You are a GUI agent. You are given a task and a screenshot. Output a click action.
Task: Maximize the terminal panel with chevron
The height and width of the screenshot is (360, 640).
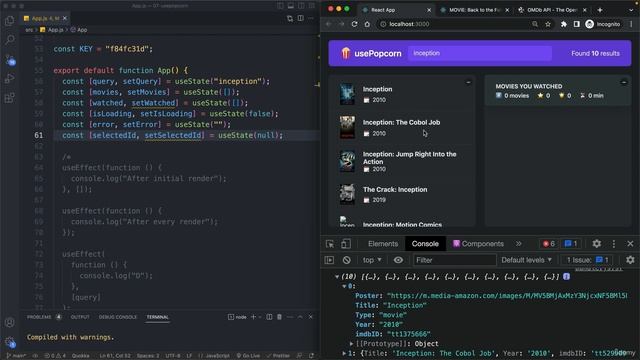coord(300,317)
